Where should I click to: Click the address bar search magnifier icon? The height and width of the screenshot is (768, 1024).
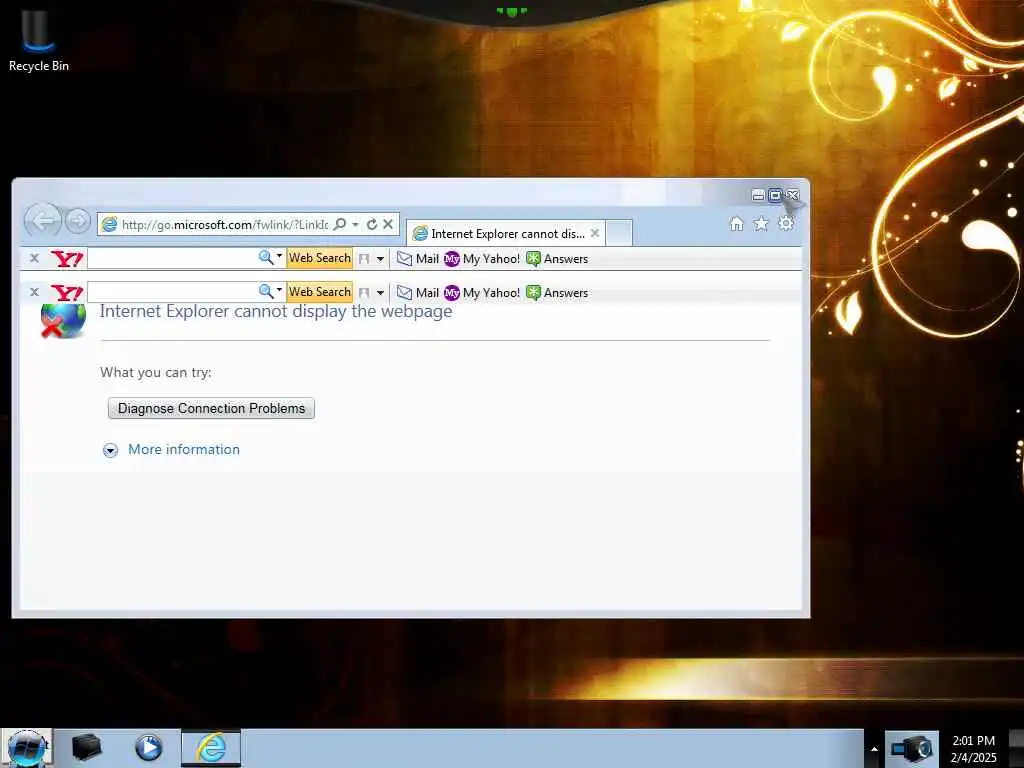[340, 224]
